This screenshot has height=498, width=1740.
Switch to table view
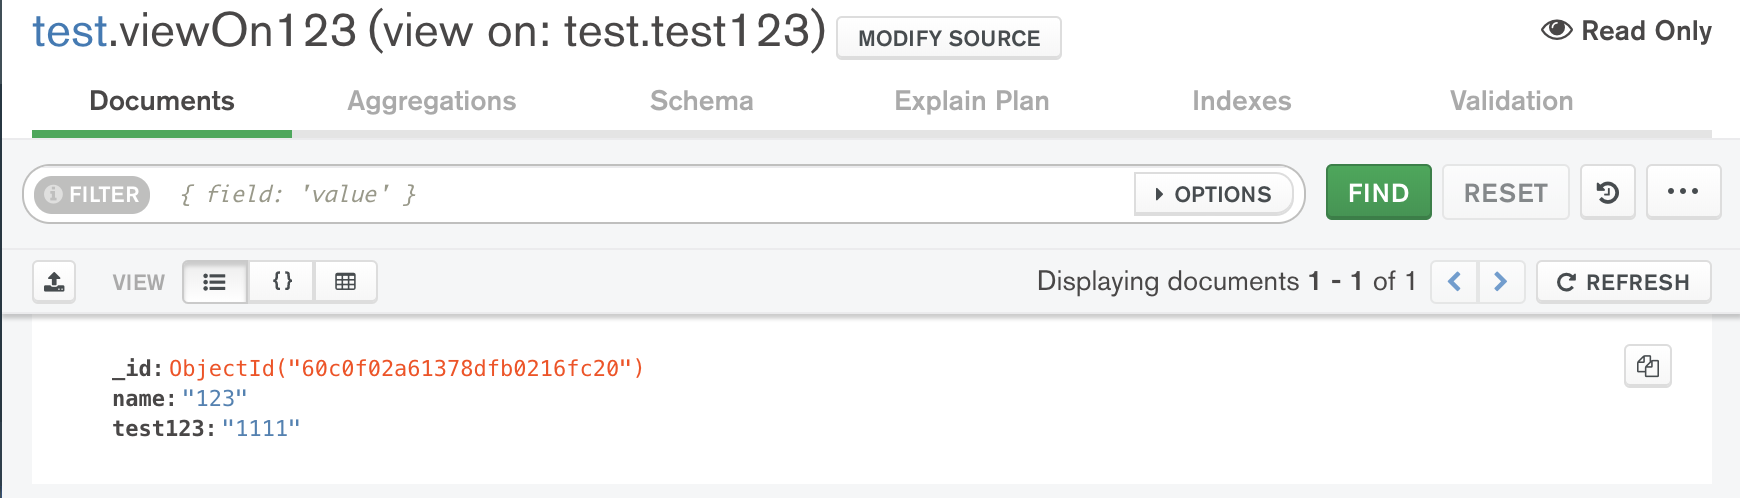(x=345, y=282)
